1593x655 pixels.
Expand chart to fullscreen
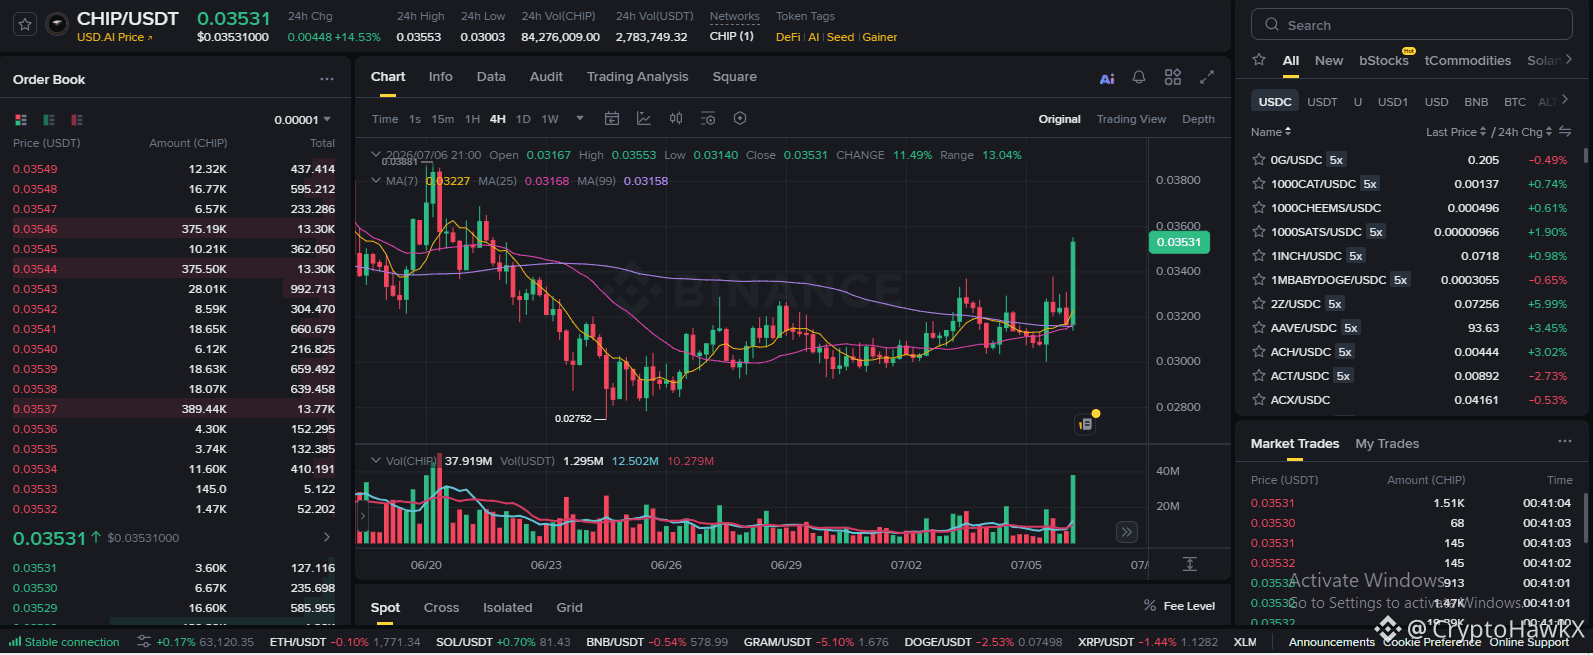tap(1207, 77)
